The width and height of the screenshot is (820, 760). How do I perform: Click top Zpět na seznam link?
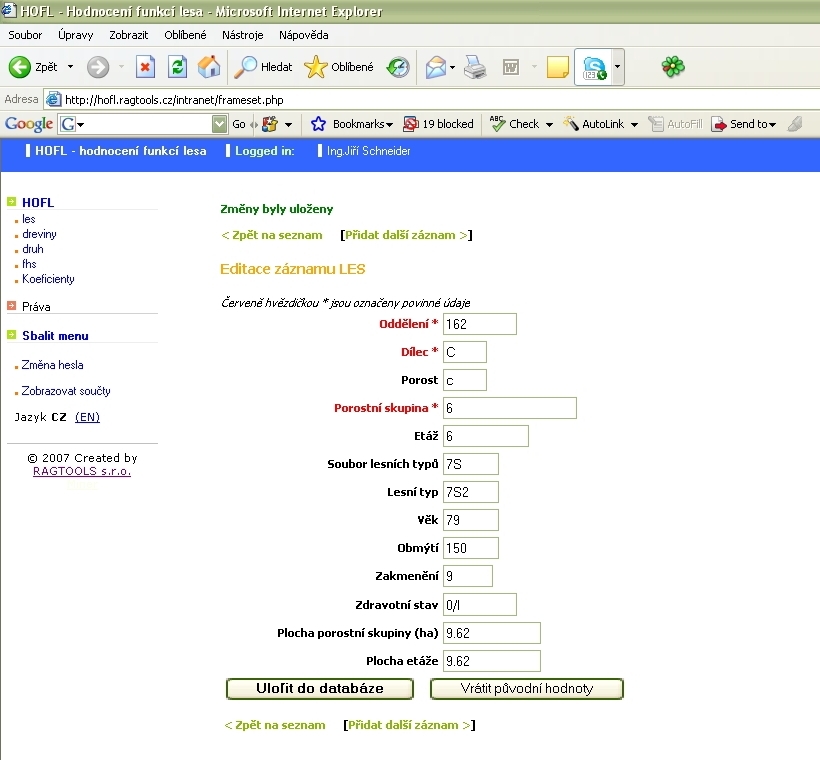272,235
